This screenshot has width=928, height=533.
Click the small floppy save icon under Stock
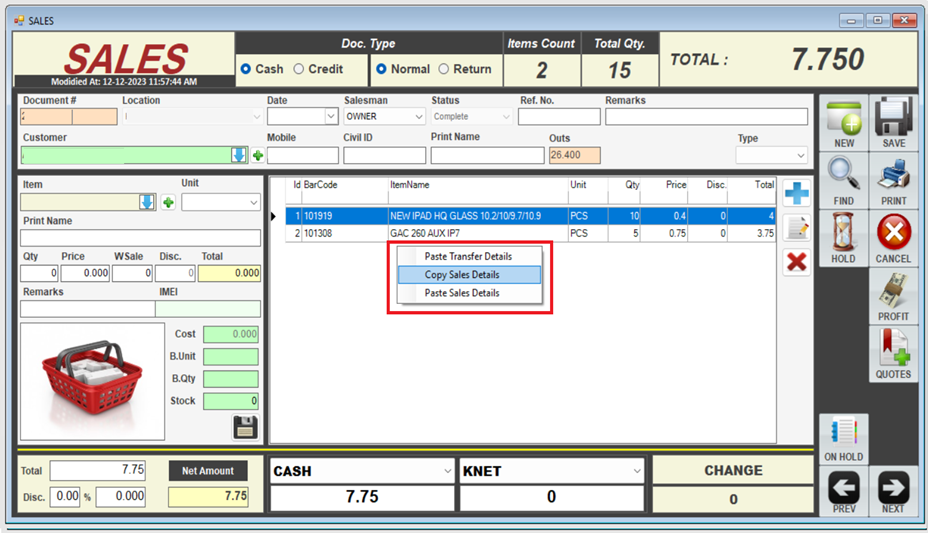[245, 427]
